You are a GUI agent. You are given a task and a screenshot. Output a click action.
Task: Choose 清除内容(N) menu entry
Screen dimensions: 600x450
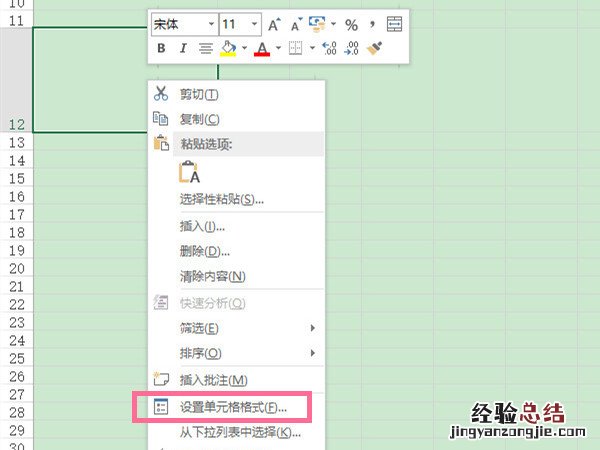click(x=236, y=276)
